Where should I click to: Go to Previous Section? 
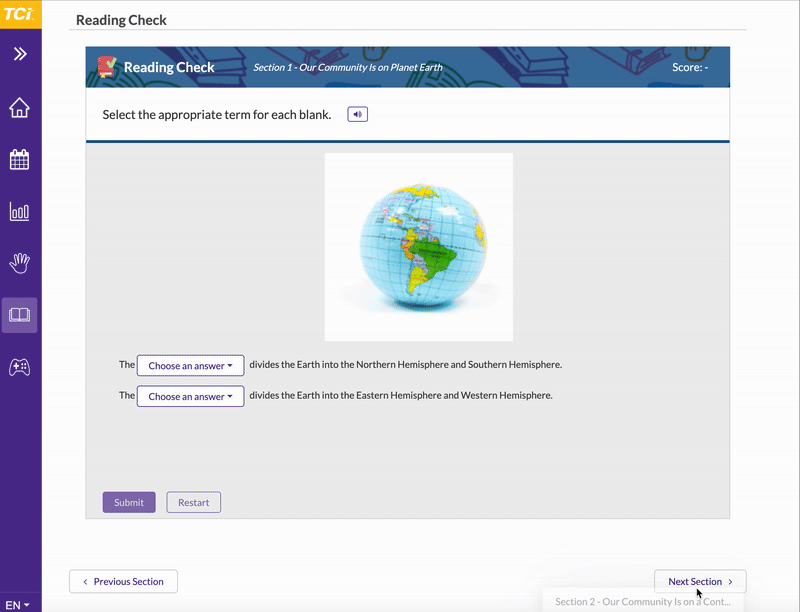[123, 581]
